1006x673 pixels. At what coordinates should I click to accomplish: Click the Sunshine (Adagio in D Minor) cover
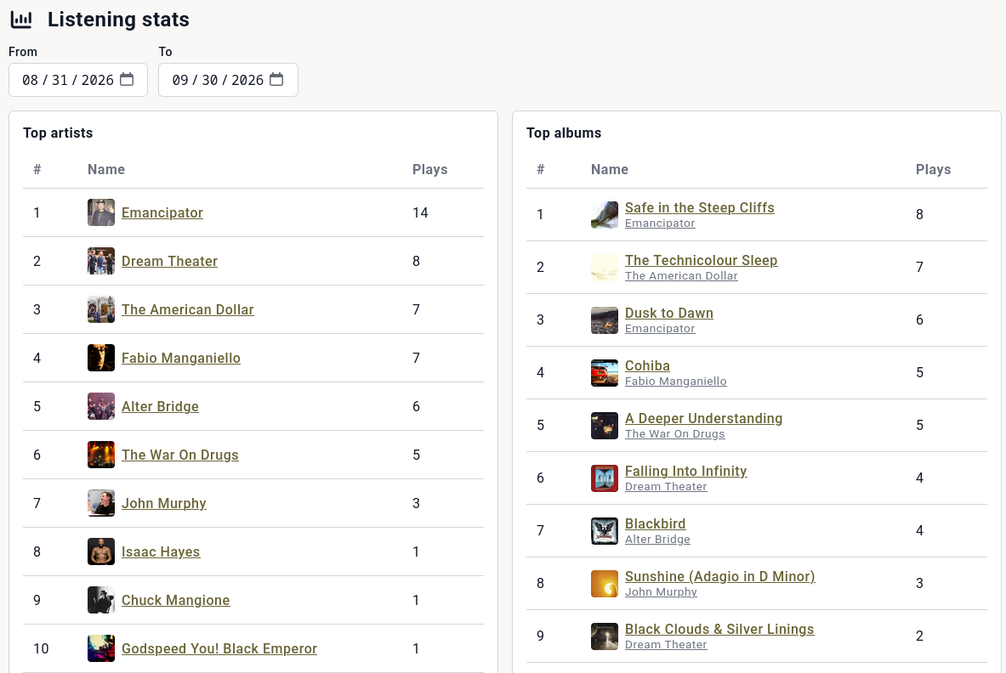point(604,583)
